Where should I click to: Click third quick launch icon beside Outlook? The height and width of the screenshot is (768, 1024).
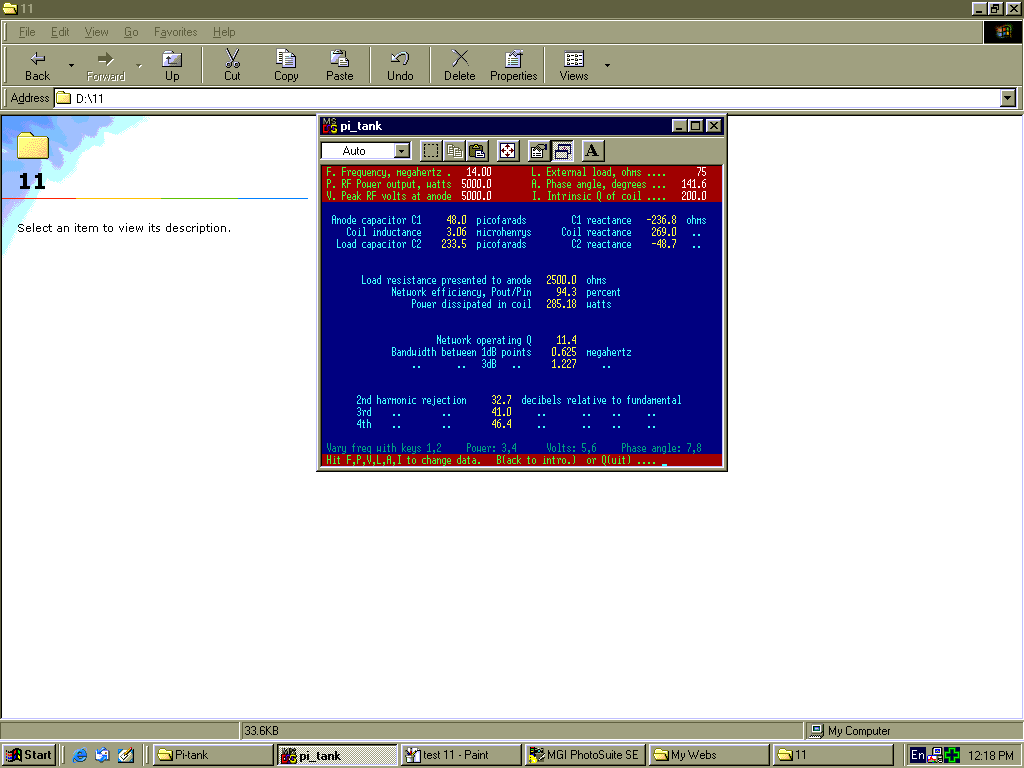(x=125, y=755)
